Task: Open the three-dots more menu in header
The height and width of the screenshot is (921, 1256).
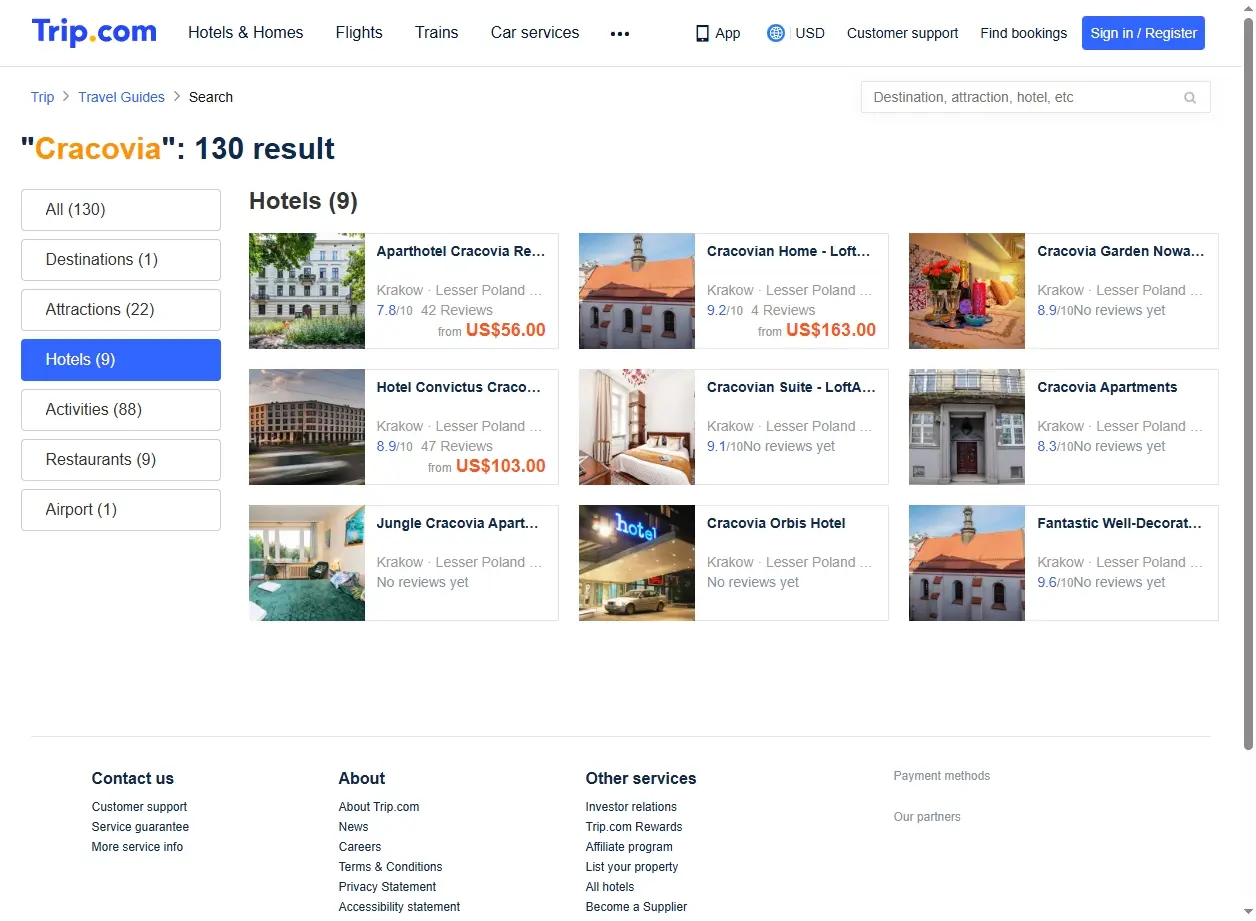Action: (x=620, y=33)
